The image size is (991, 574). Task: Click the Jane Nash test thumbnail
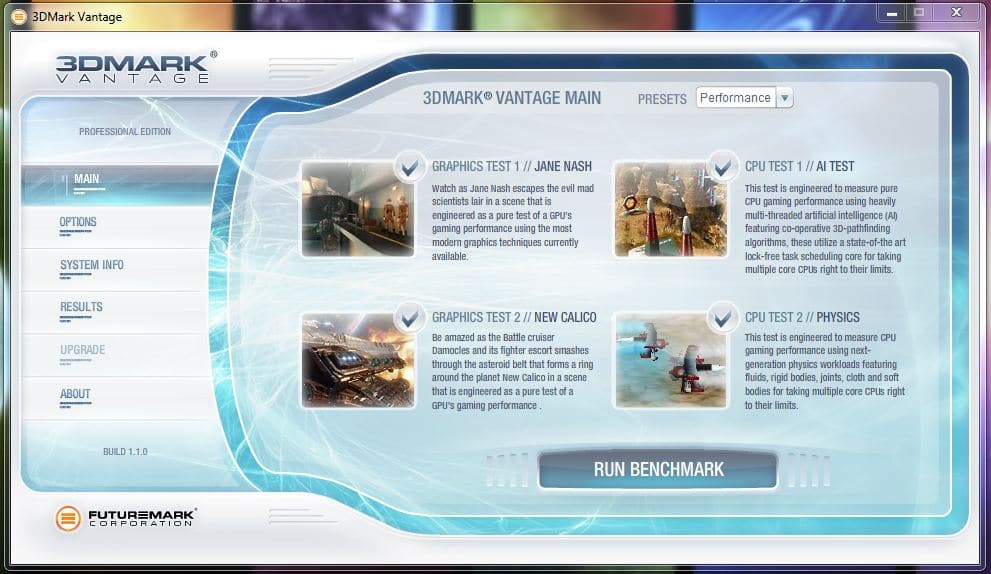tap(358, 209)
